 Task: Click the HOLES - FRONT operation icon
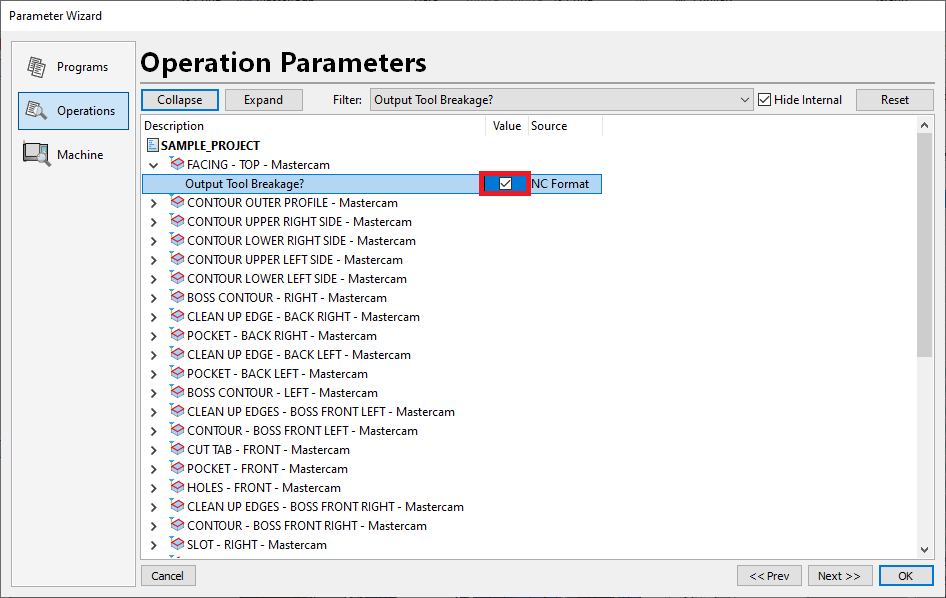tap(177, 487)
